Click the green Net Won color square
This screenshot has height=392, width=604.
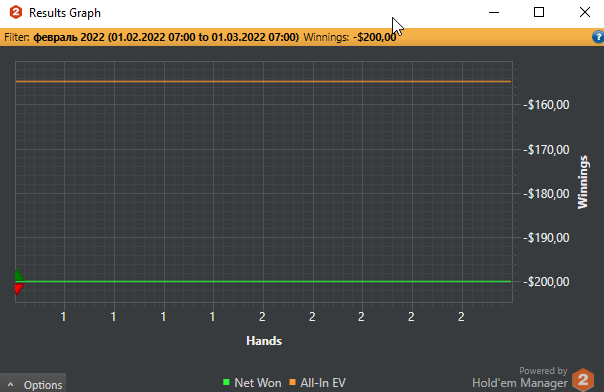226,382
